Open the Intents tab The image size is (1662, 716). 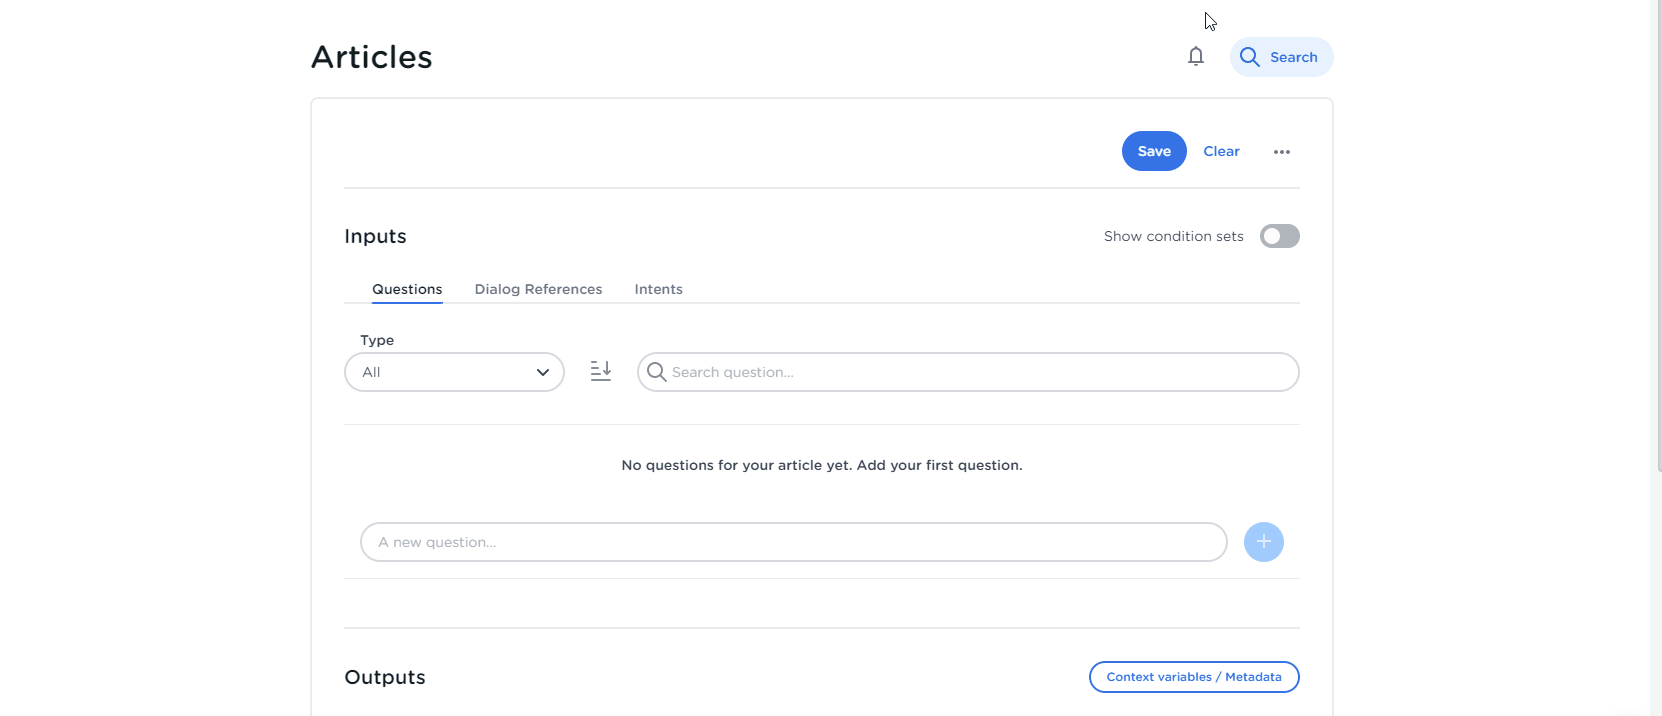coord(658,289)
